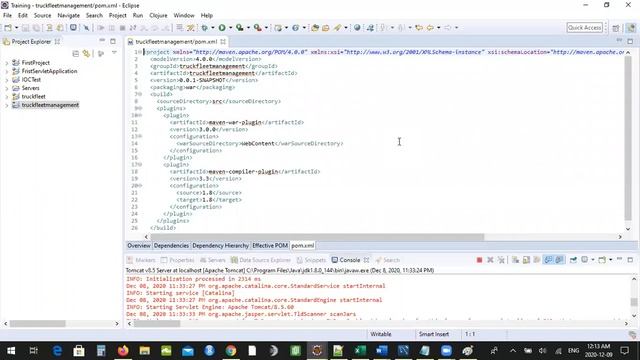Click the Run with coverage toolbar icon

click(x=240, y=28)
